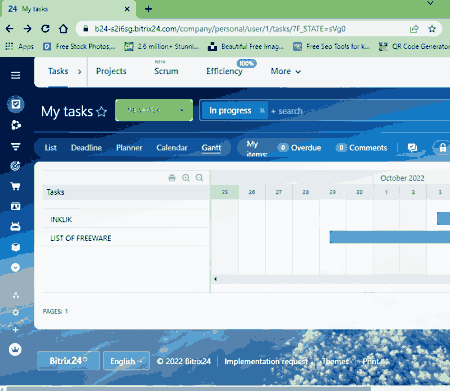
Task: Switch to Calendar view
Action: (172, 148)
